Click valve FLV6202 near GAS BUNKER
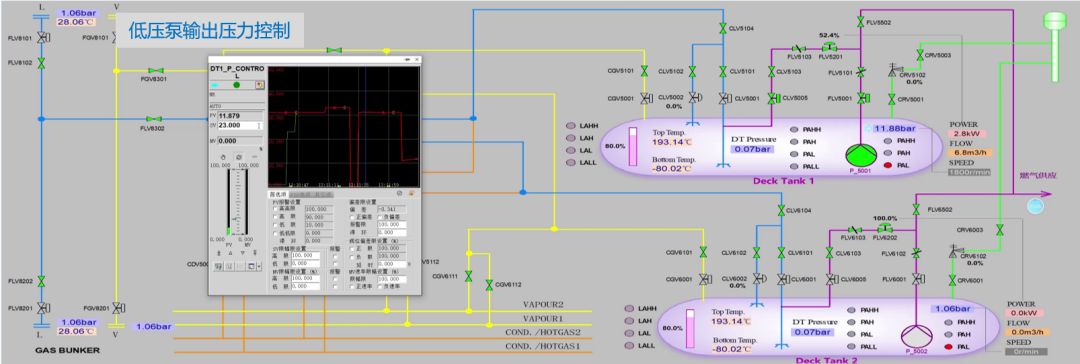Viewport: 1080px width, 364px height. 41,281
